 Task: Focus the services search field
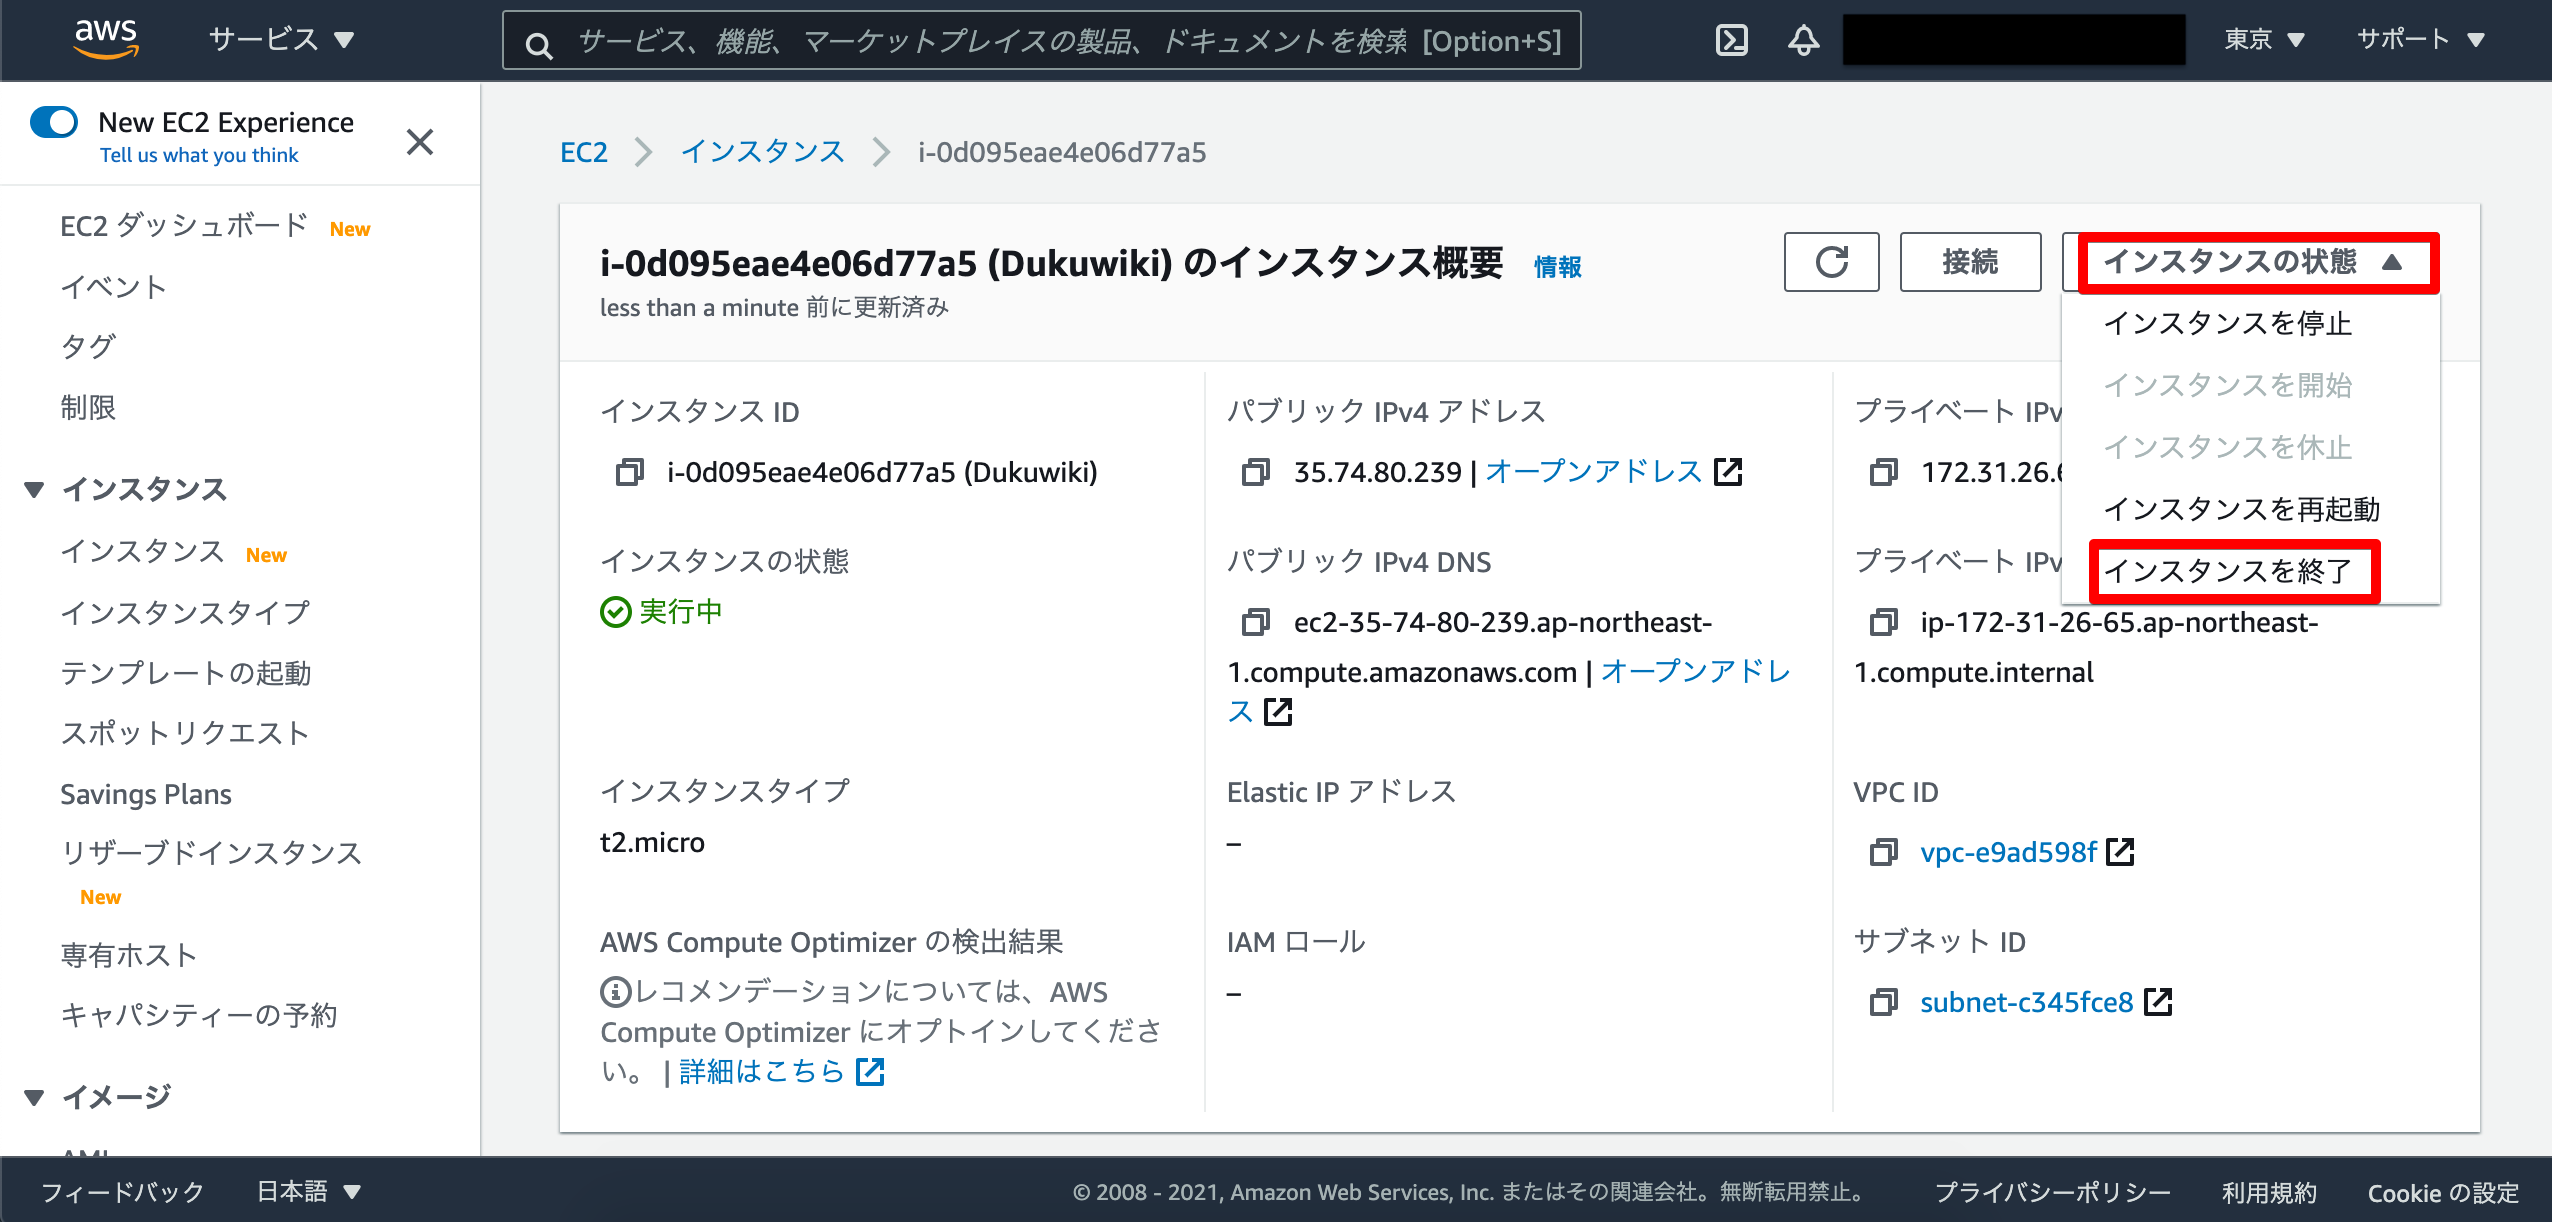(1042, 41)
